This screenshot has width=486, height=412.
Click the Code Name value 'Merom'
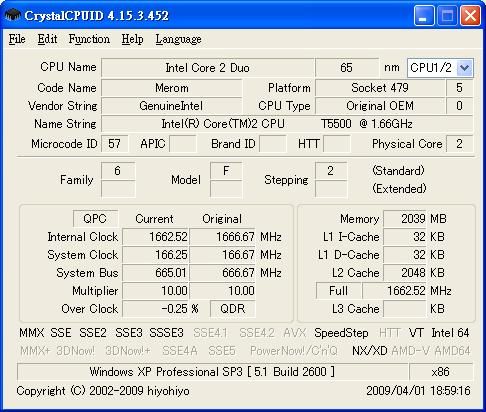(172, 88)
